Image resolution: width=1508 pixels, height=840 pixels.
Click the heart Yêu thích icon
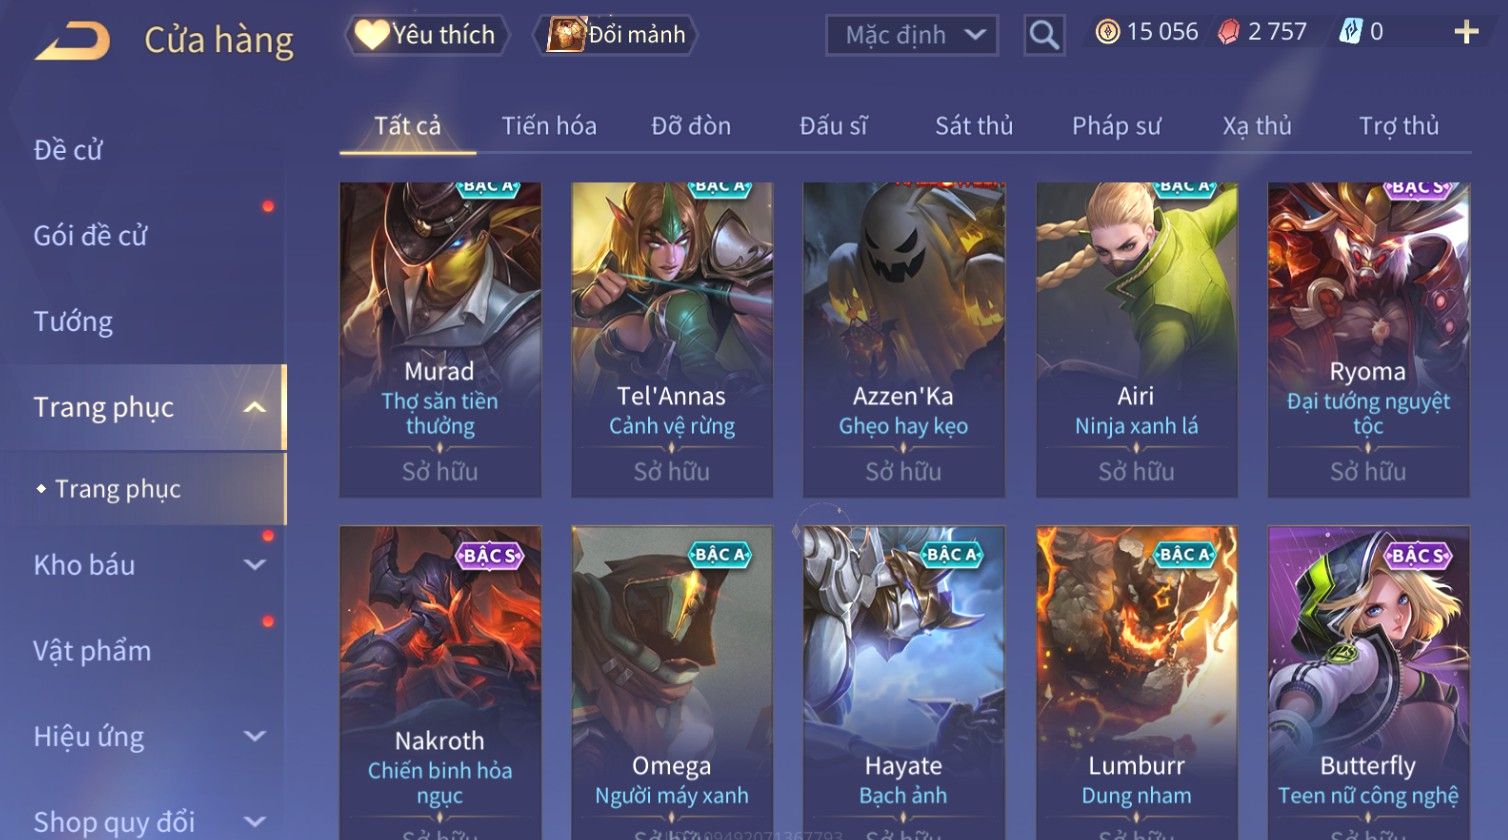[x=371, y=35]
